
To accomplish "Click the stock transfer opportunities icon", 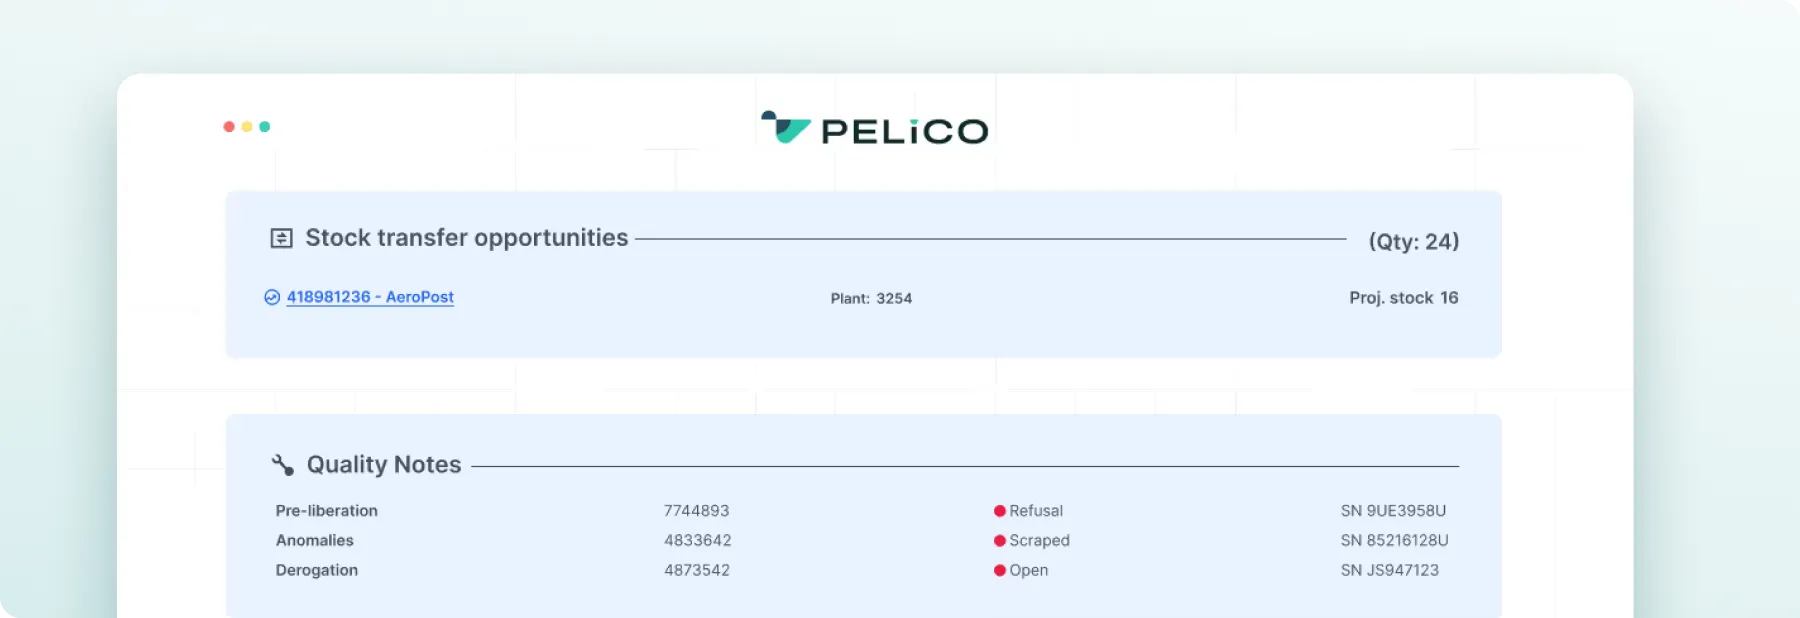I will point(281,238).
